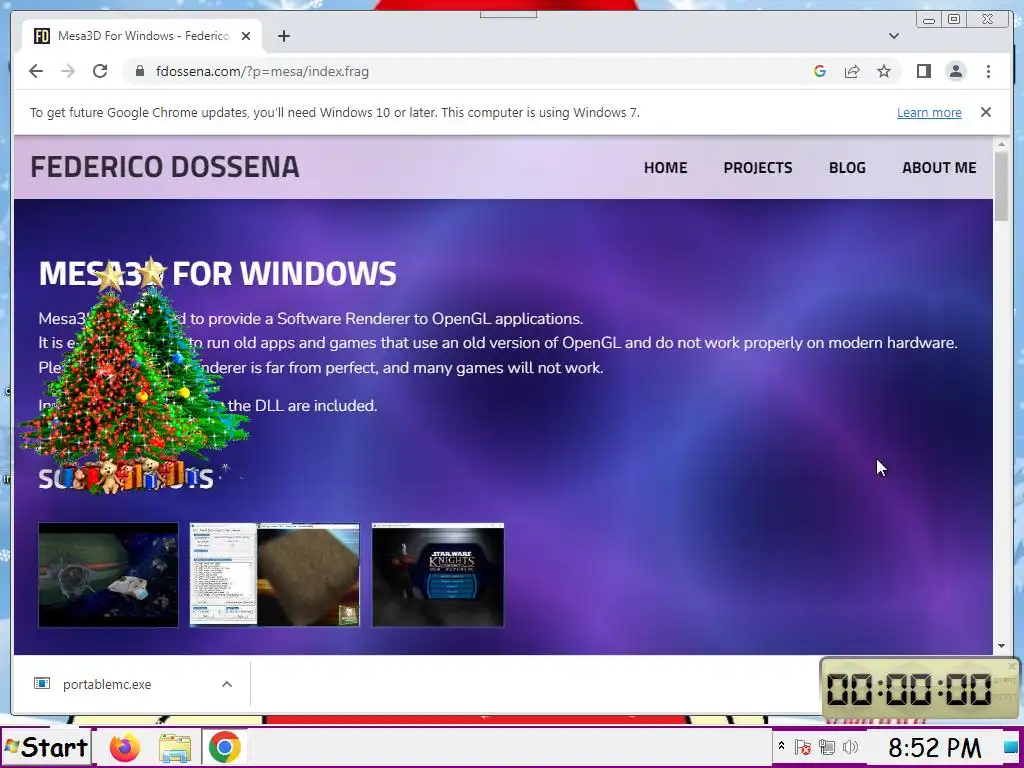
Task: Open the spaceship game screenshot thumbnail
Action: point(108,575)
